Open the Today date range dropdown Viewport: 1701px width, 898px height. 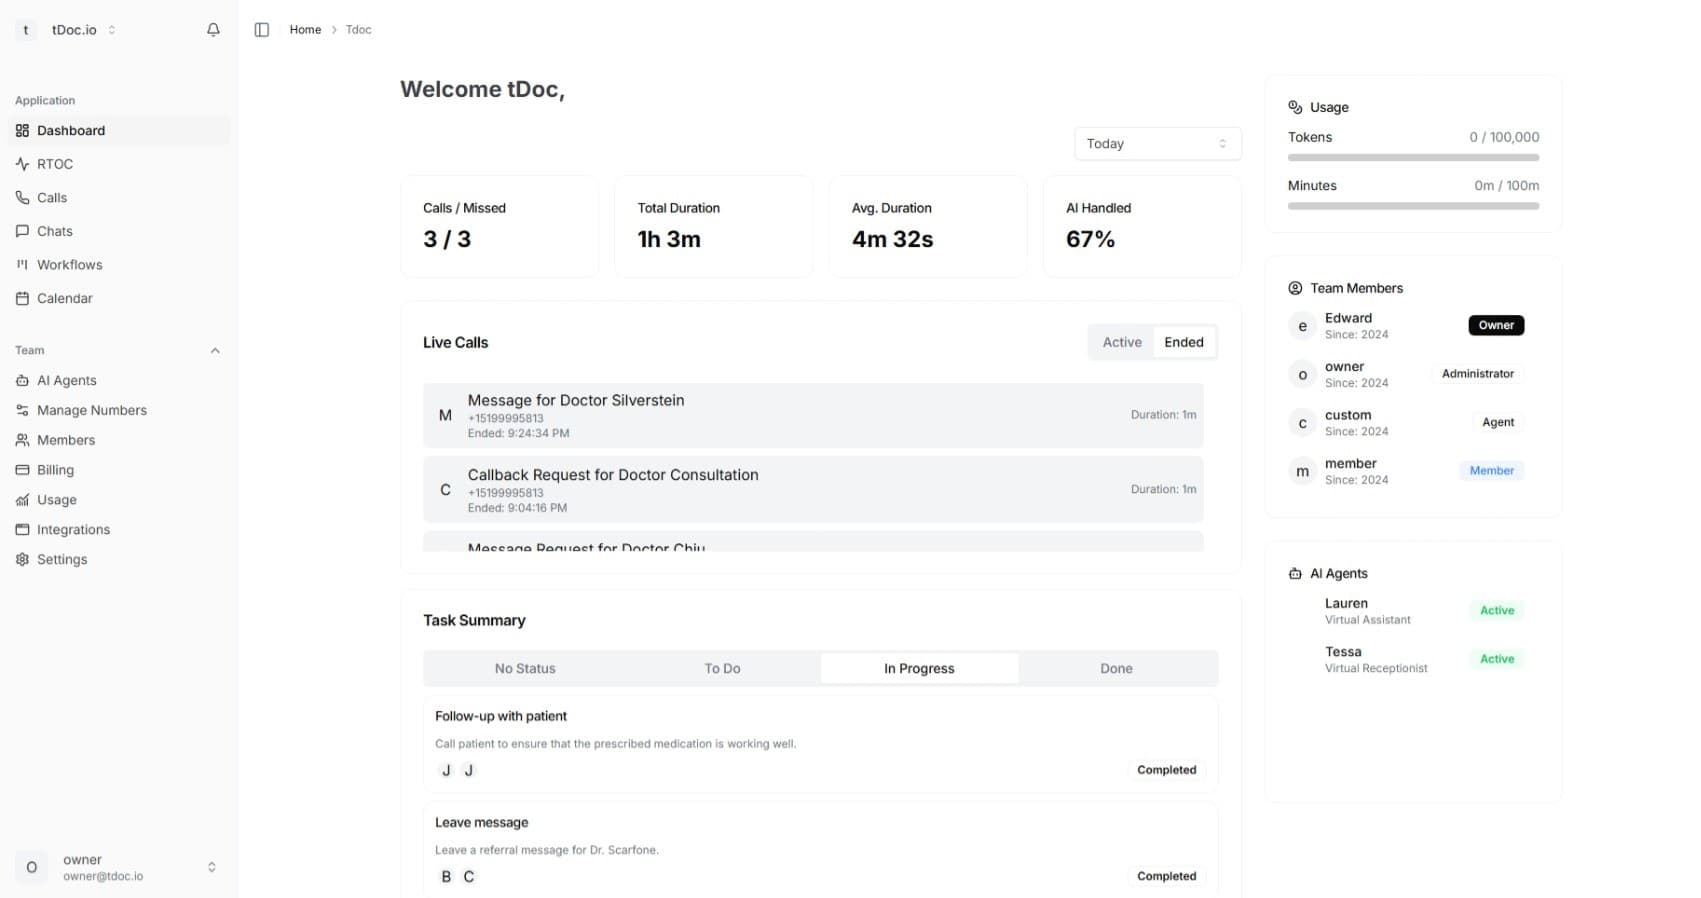1157,144
